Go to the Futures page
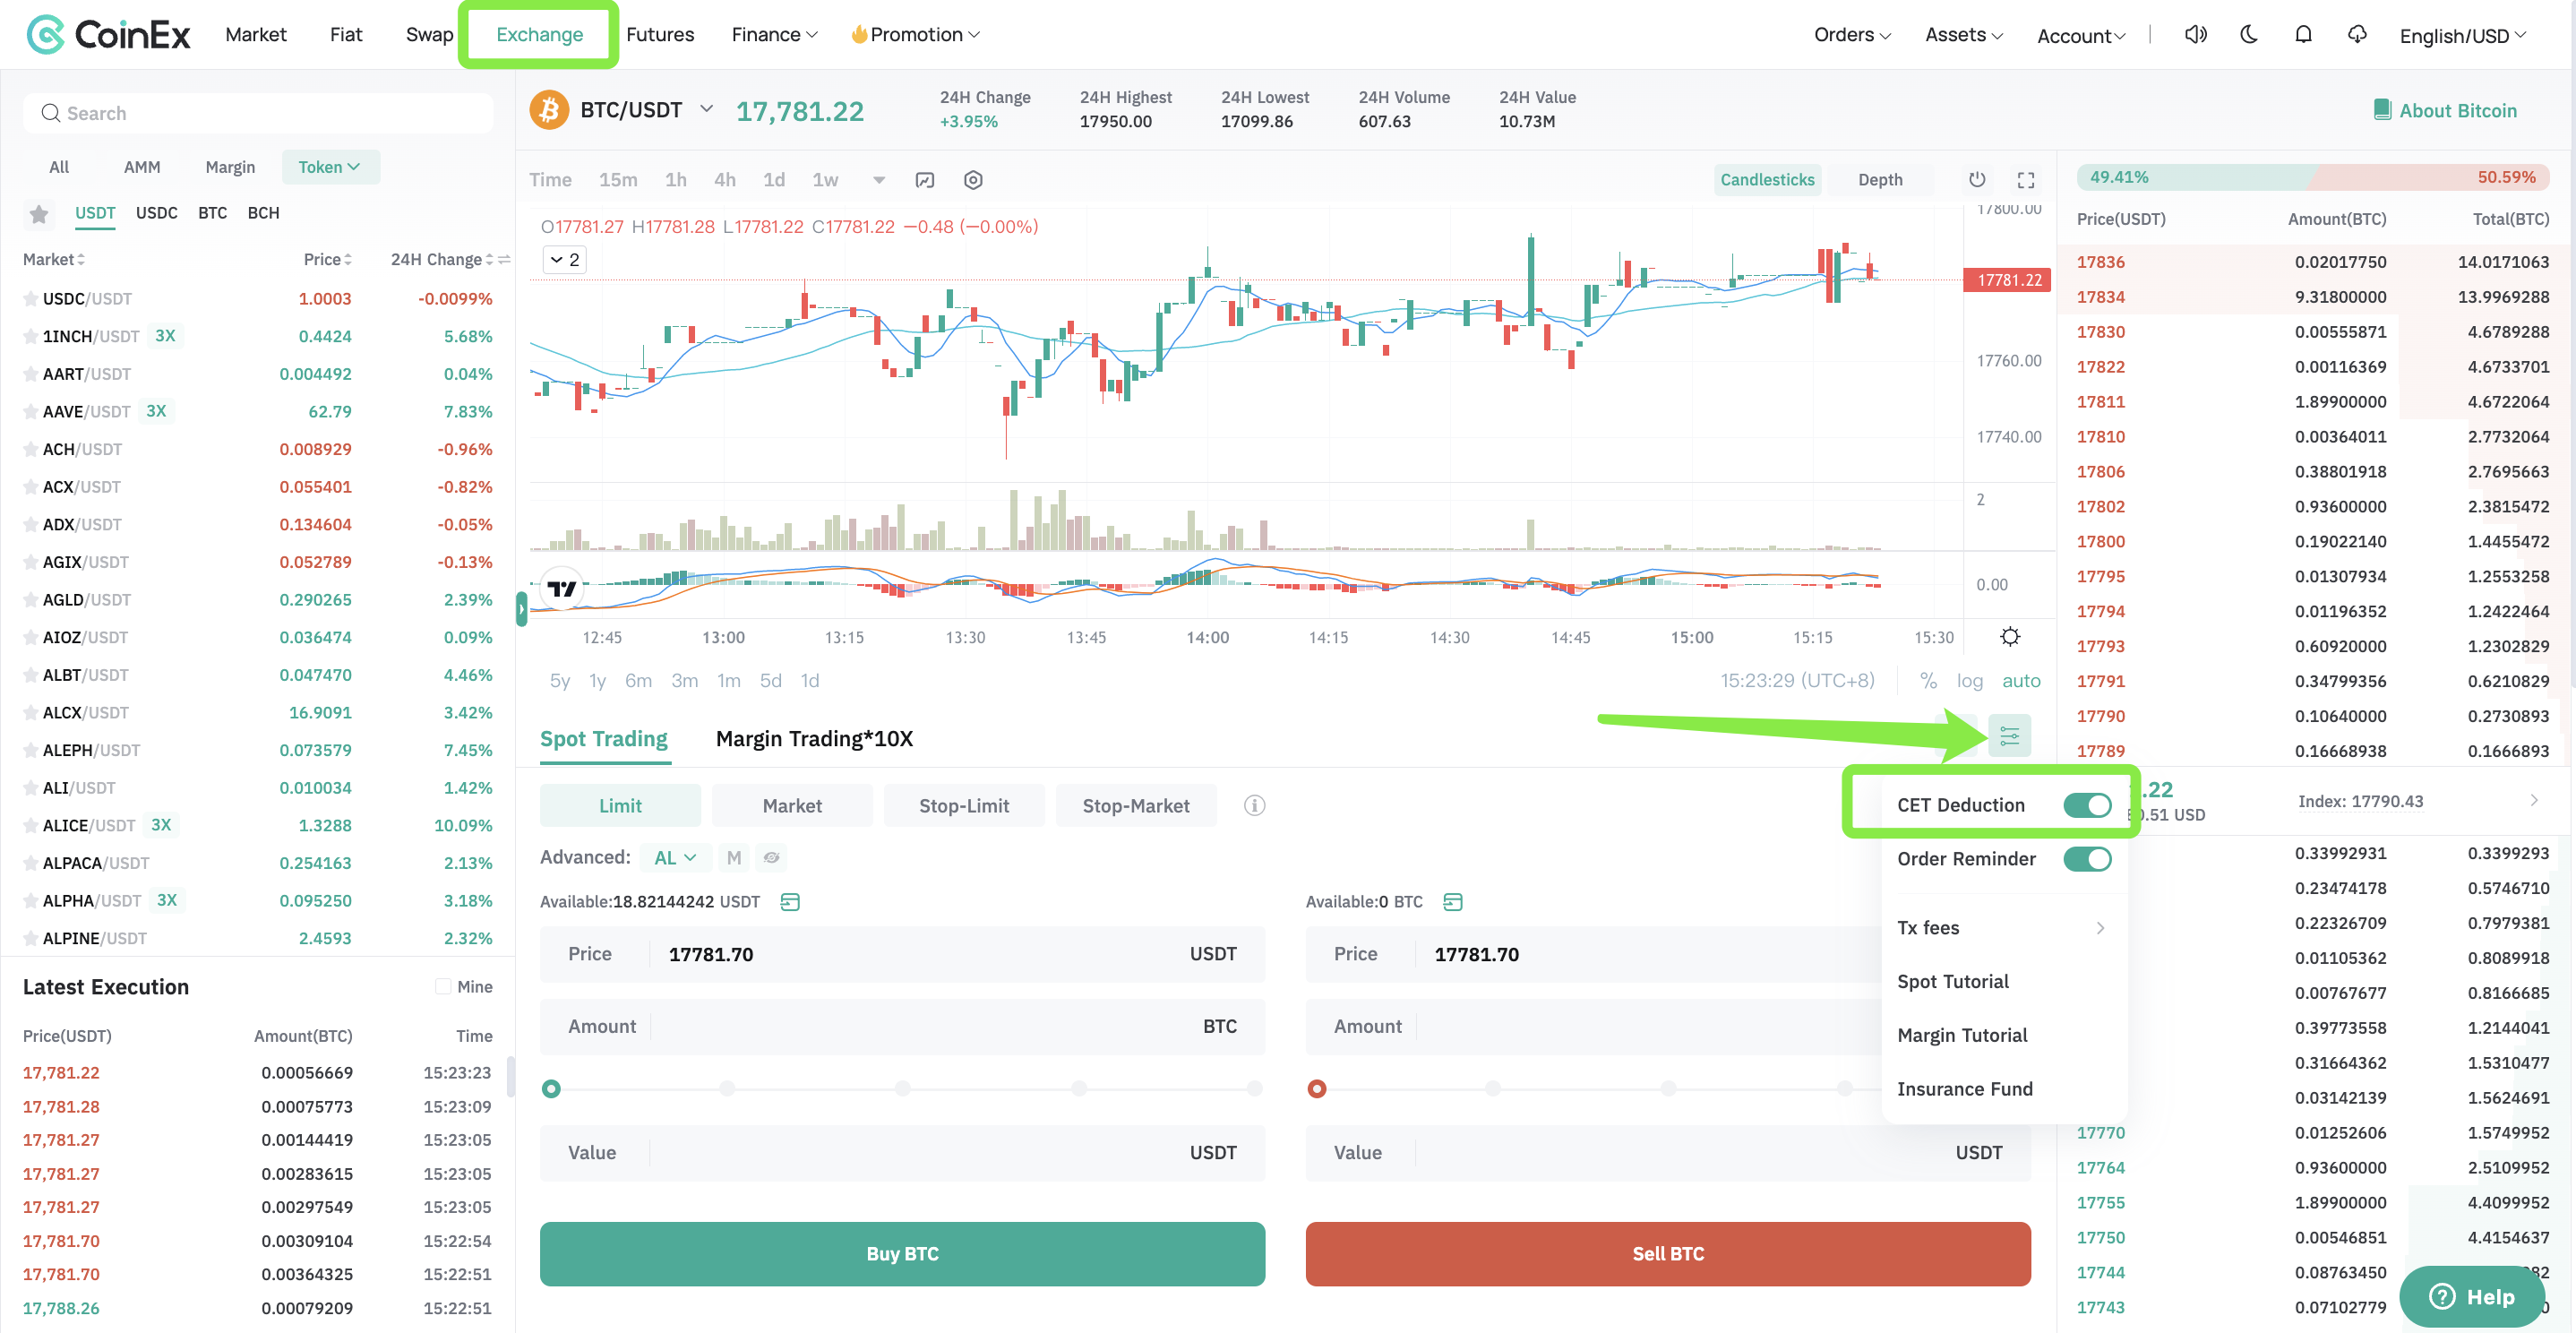Image resolution: width=2576 pixels, height=1333 pixels. [x=659, y=35]
